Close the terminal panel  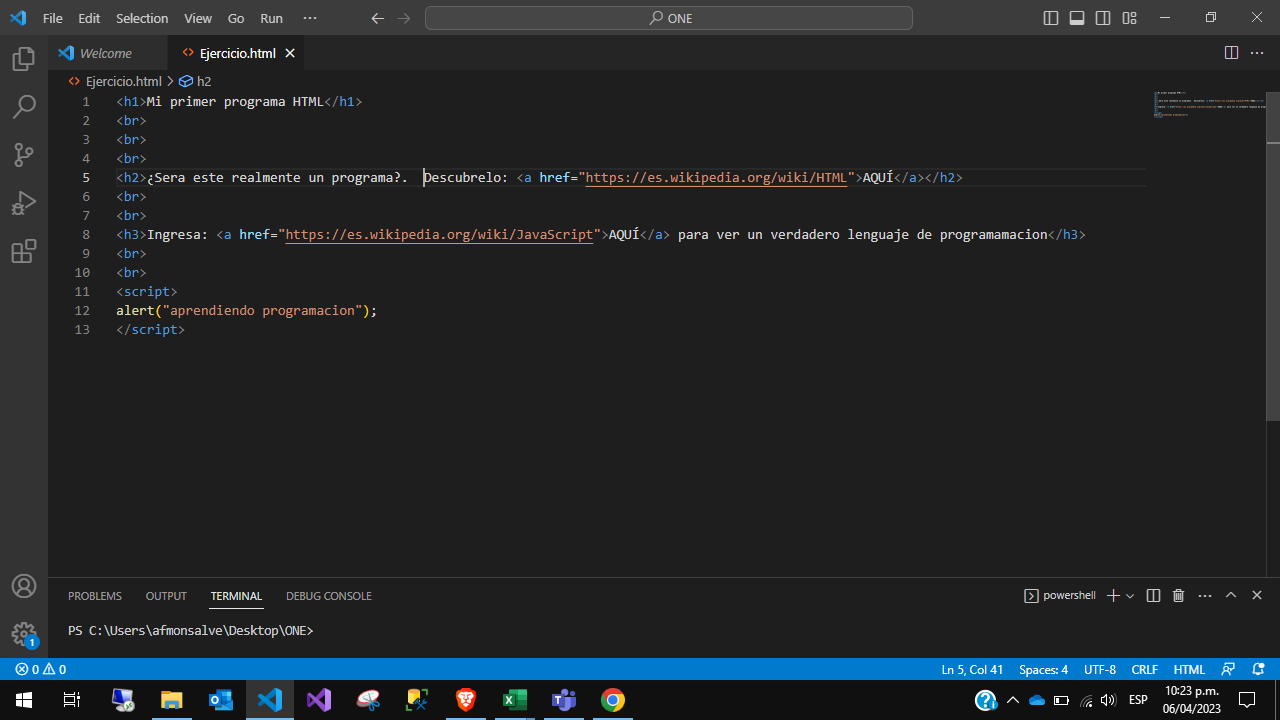pyautogui.click(x=1257, y=596)
